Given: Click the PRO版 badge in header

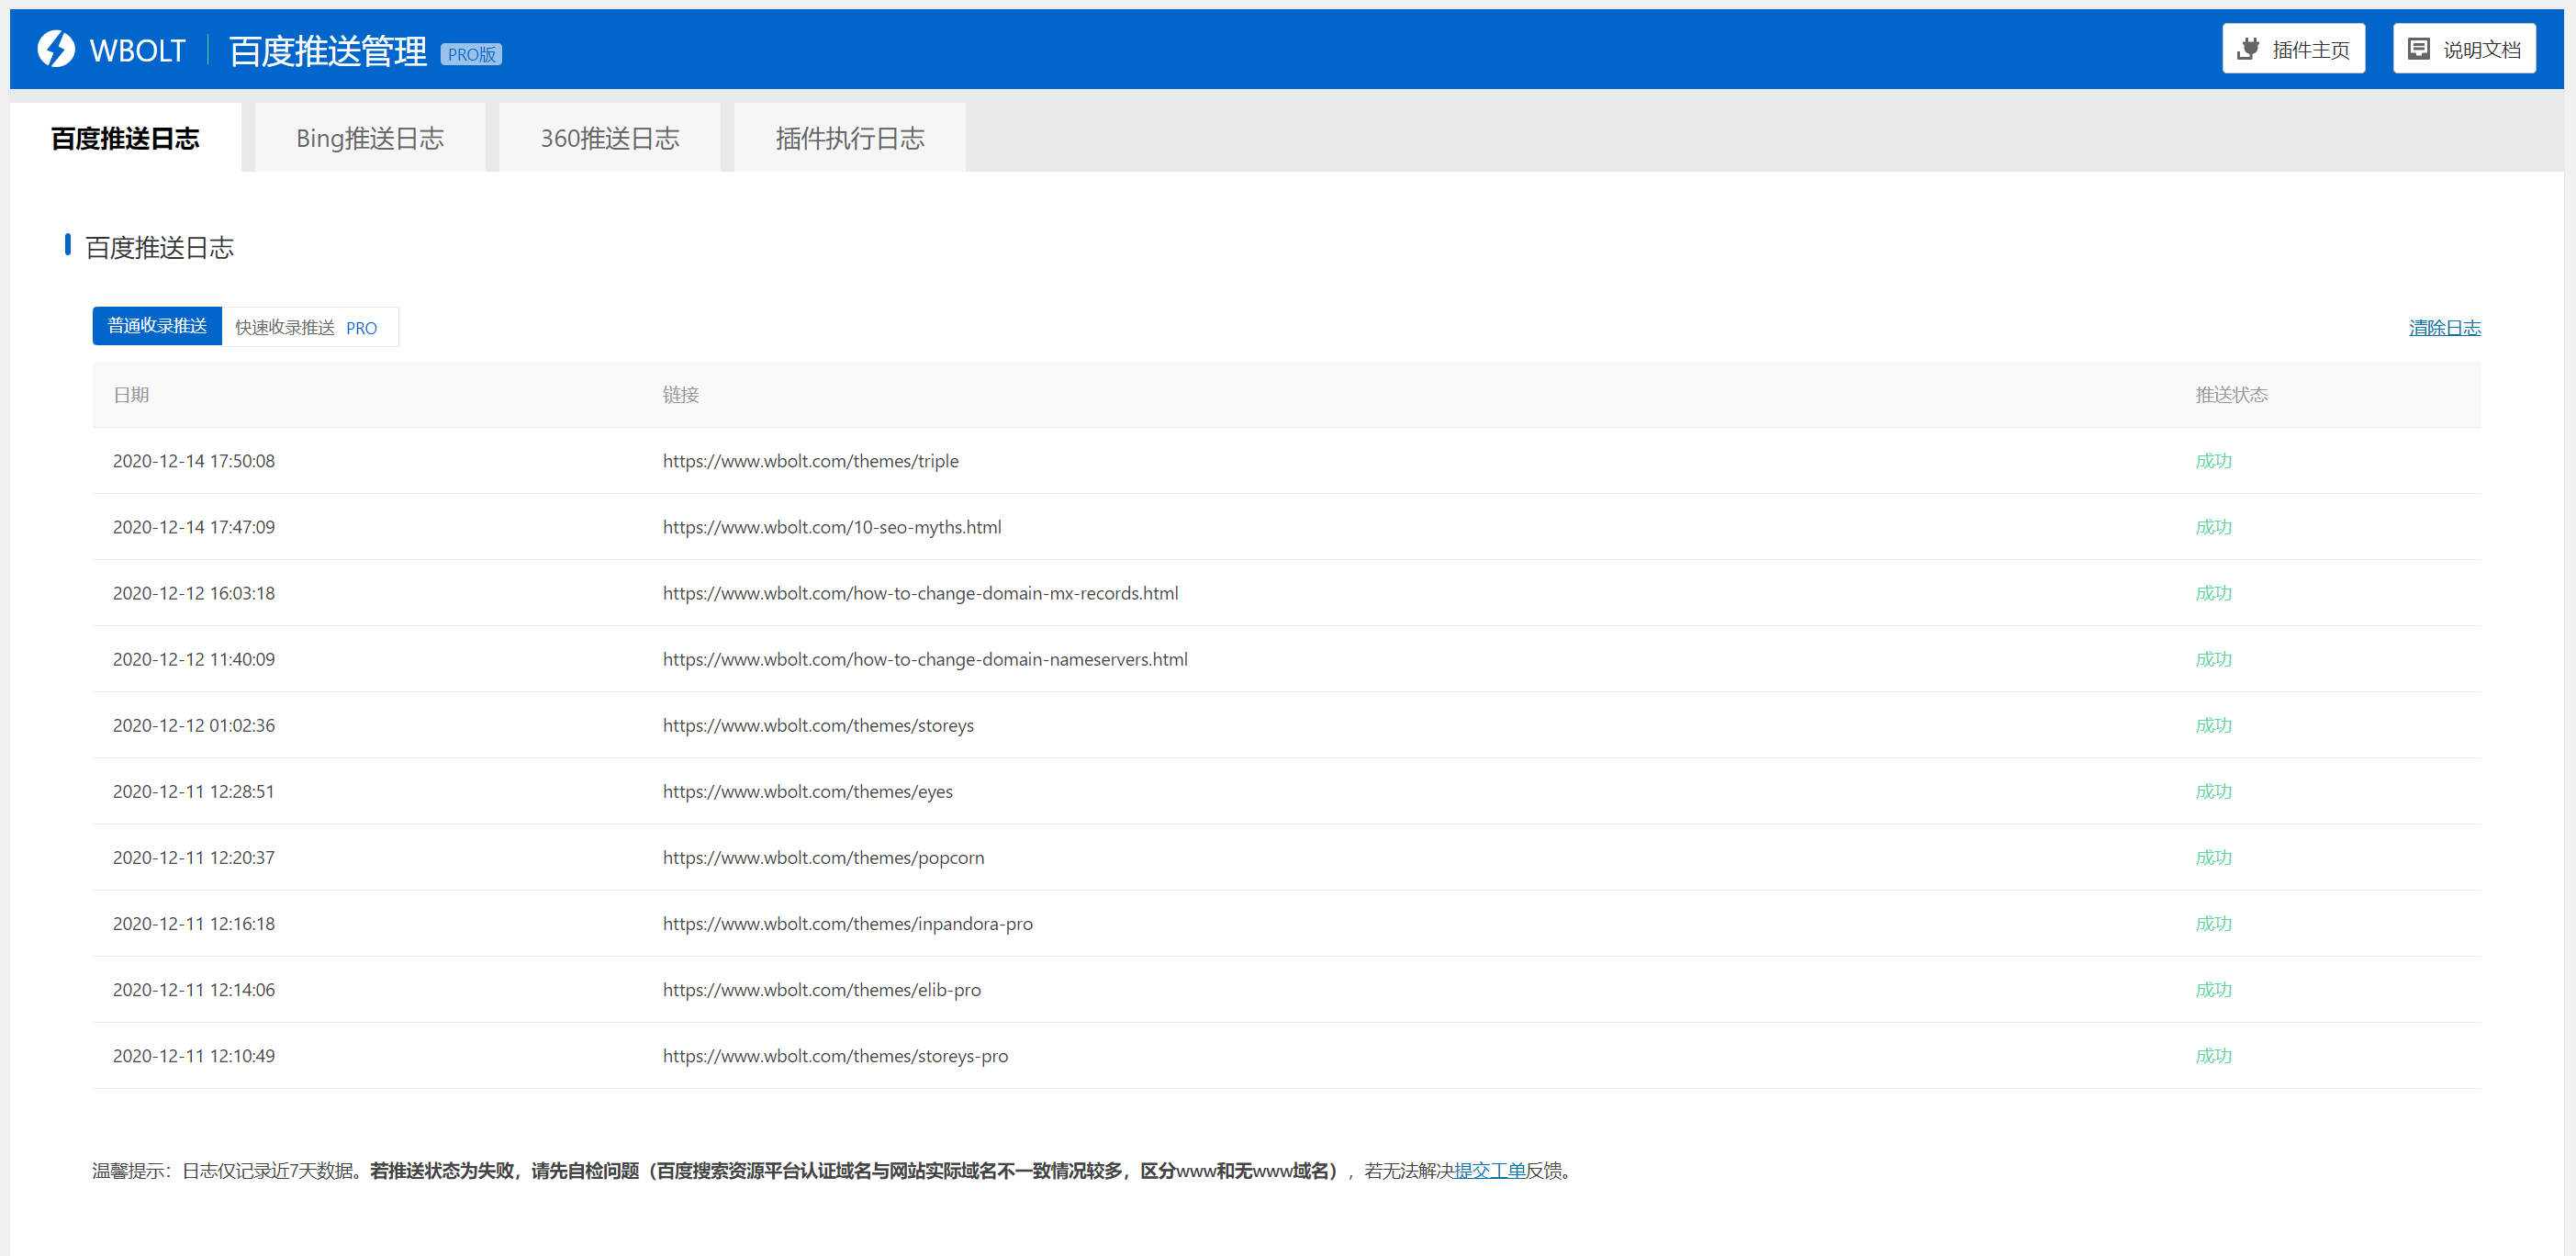Looking at the screenshot, I should 471,55.
